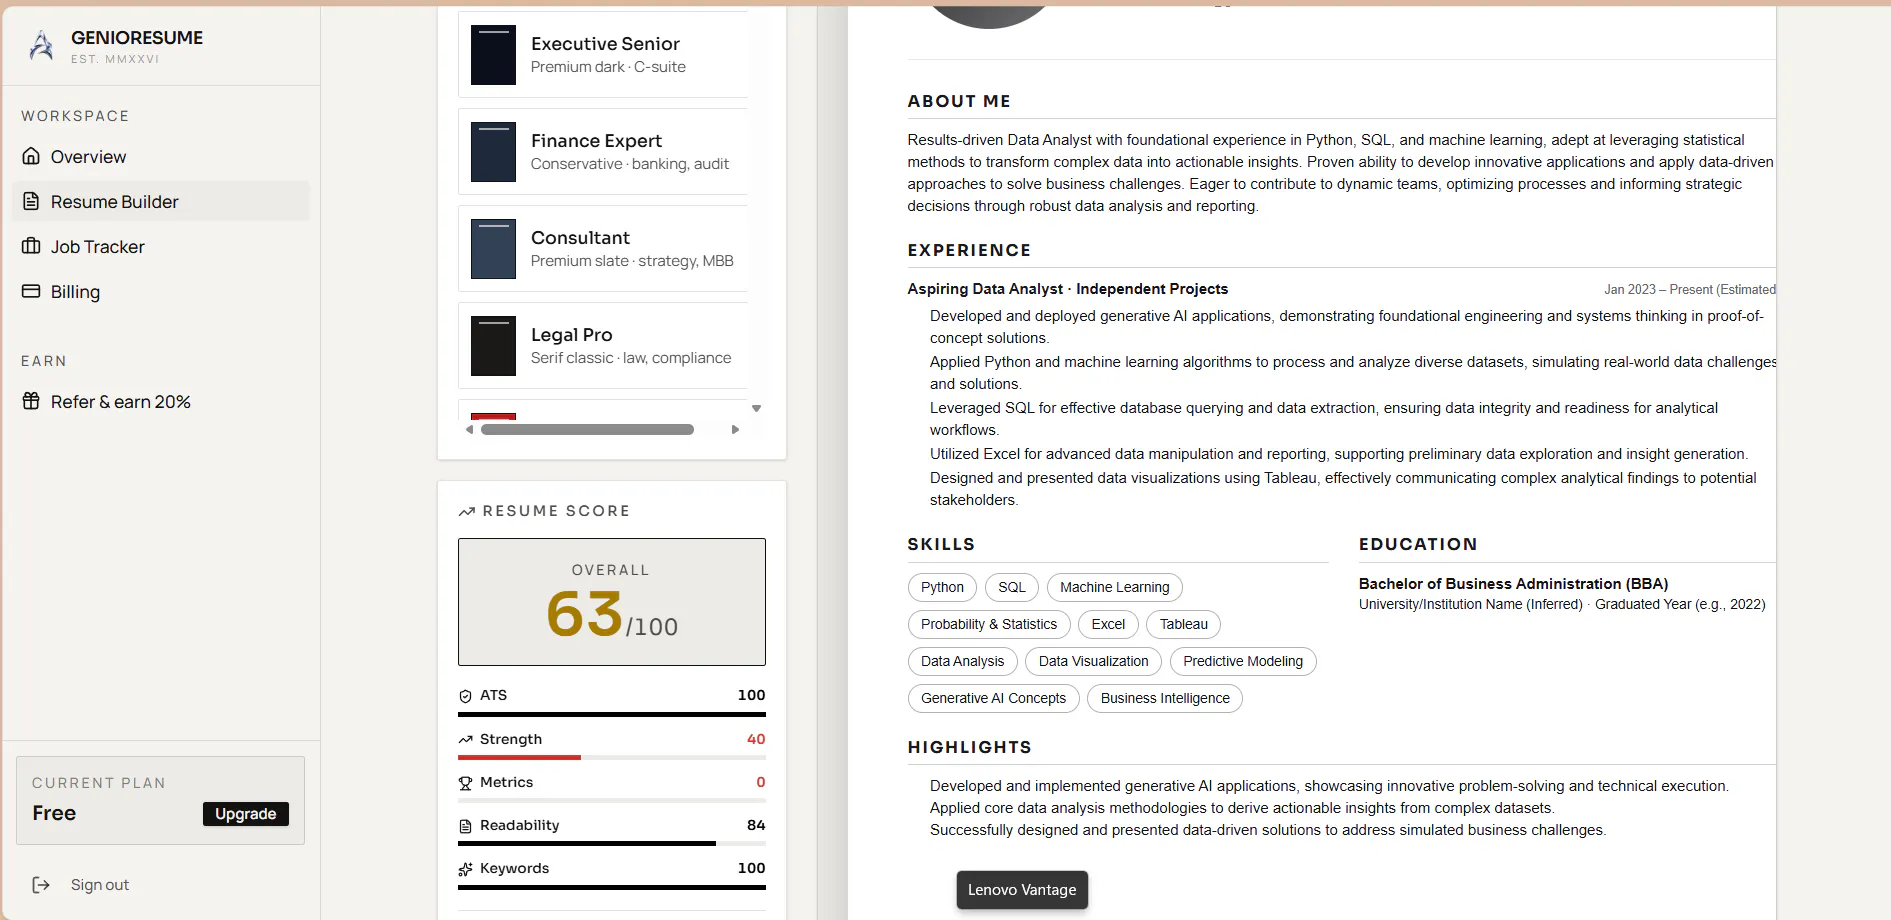Click the Strength score row

click(x=612, y=744)
